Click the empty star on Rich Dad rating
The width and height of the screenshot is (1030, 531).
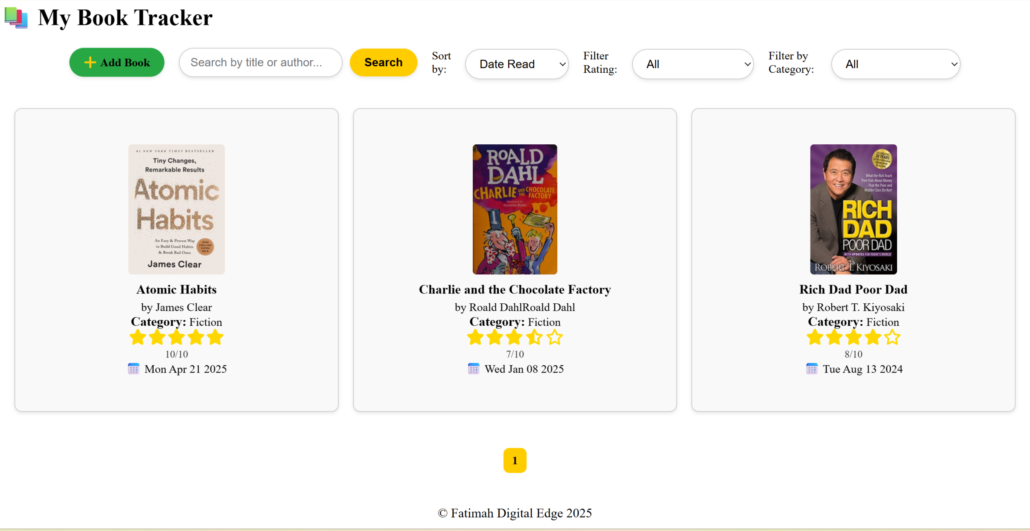pos(892,337)
